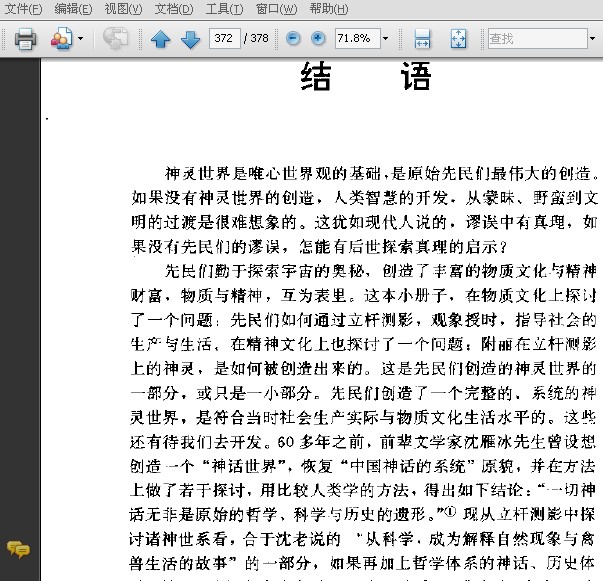
Task: Click the 71.8% zoom value field
Action: point(354,39)
